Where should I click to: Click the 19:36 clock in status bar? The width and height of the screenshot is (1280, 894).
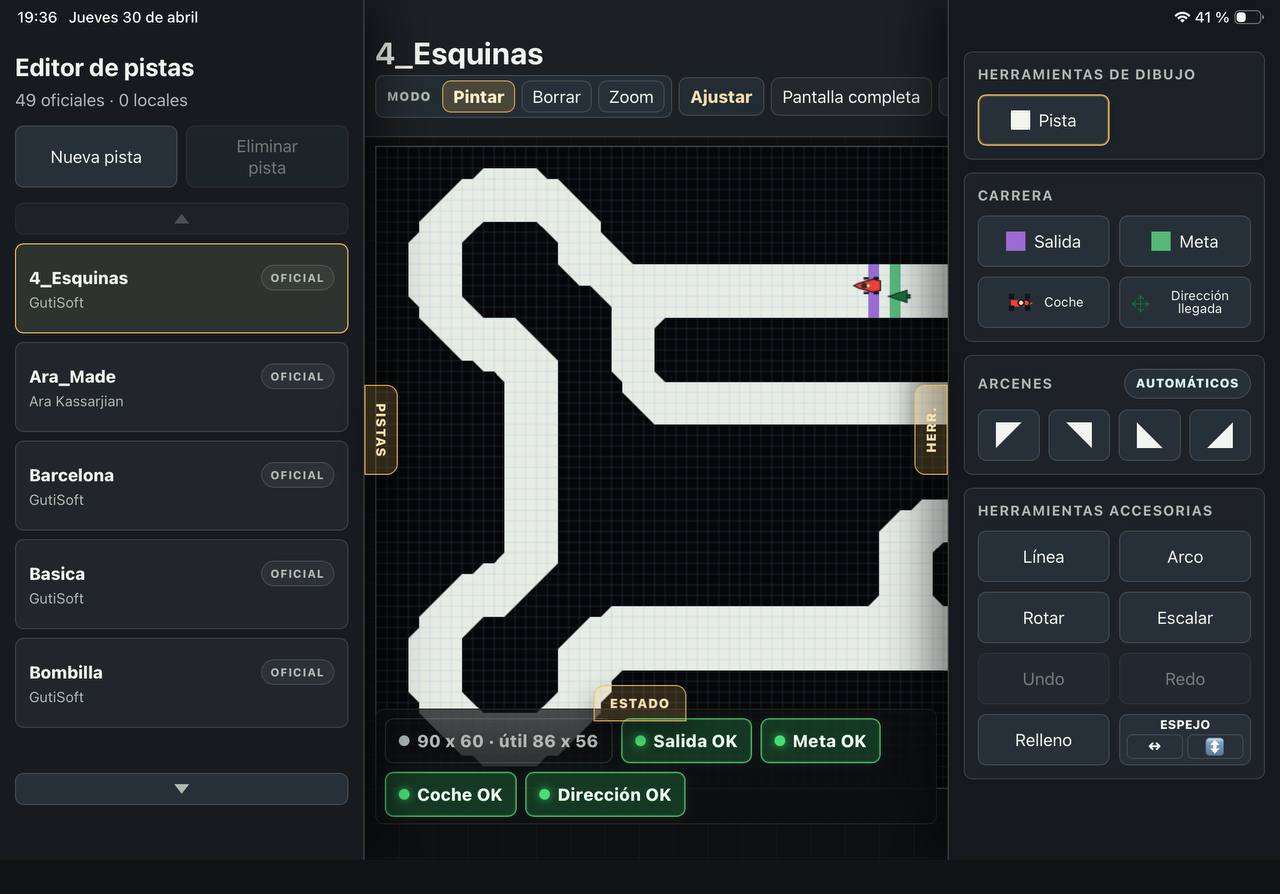[37, 17]
